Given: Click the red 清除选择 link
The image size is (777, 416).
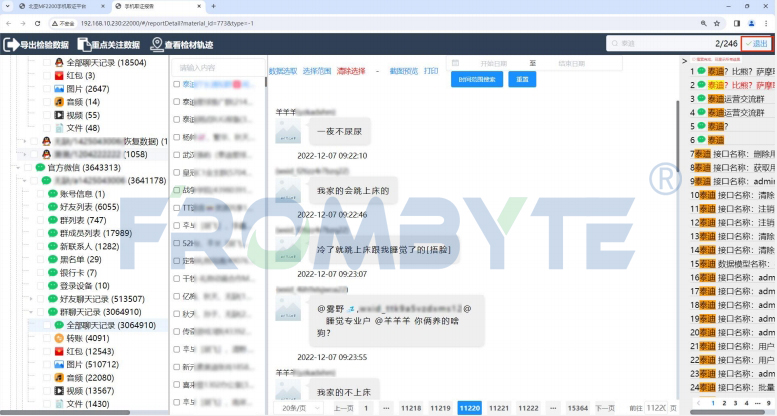Looking at the screenshot, I should pyautogui.click(x=351, y=71).
